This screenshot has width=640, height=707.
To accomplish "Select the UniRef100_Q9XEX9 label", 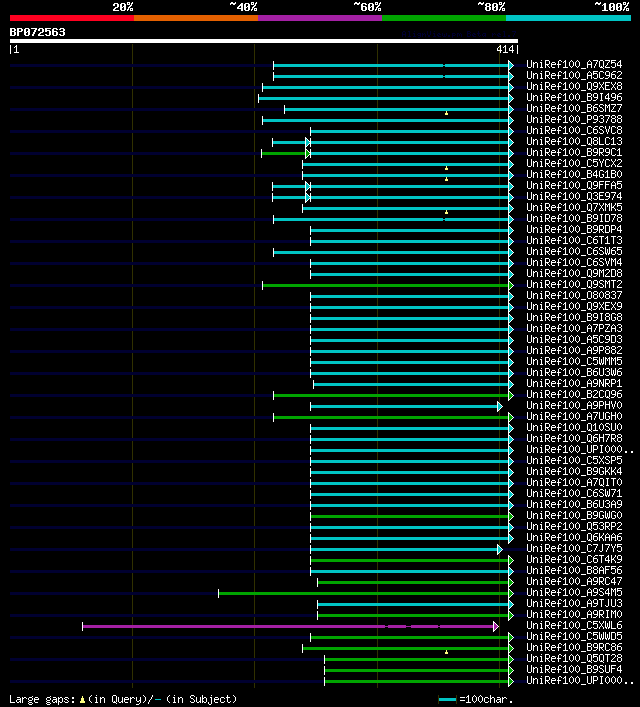I will (x=574, y=307).
